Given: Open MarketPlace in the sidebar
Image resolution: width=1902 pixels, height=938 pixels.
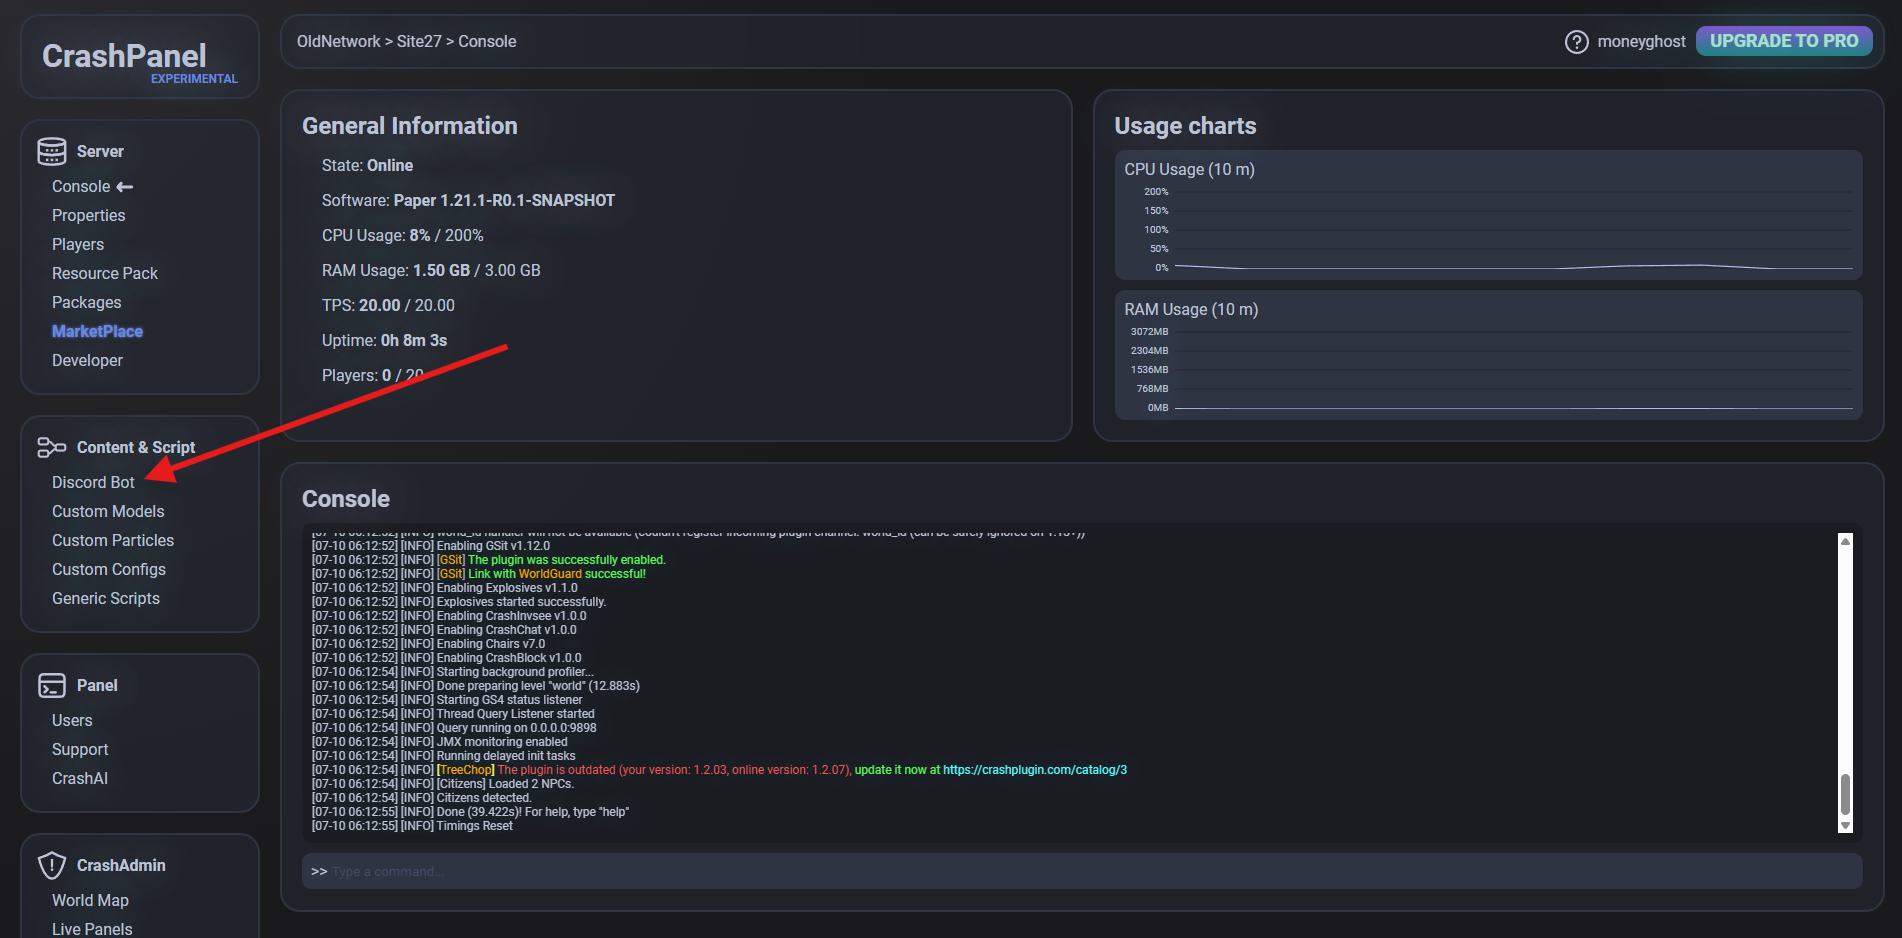Looking at the screenshot, I should point(97,331).
